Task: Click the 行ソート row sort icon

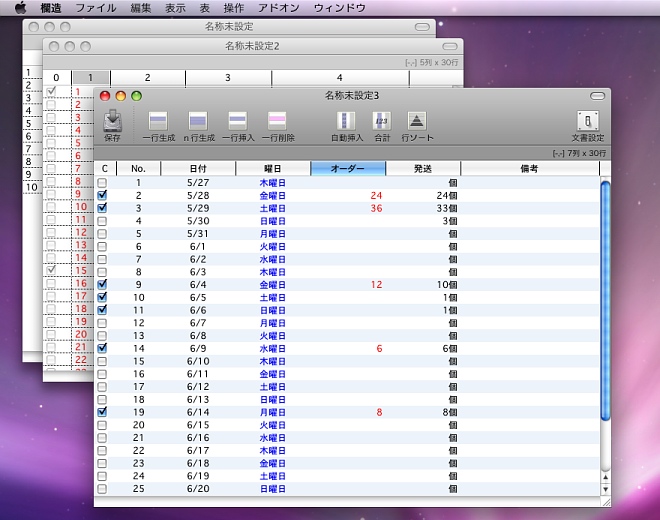Action: point(417,122)
